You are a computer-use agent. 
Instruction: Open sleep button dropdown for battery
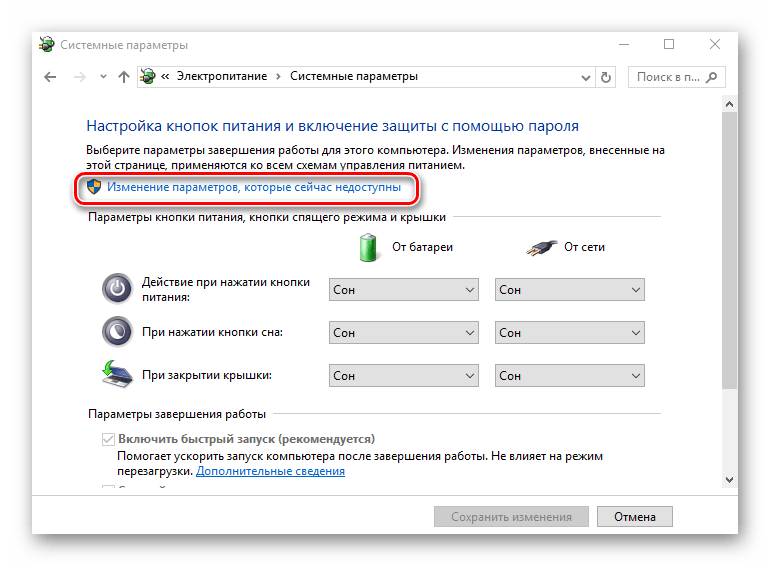coord(404,332)
